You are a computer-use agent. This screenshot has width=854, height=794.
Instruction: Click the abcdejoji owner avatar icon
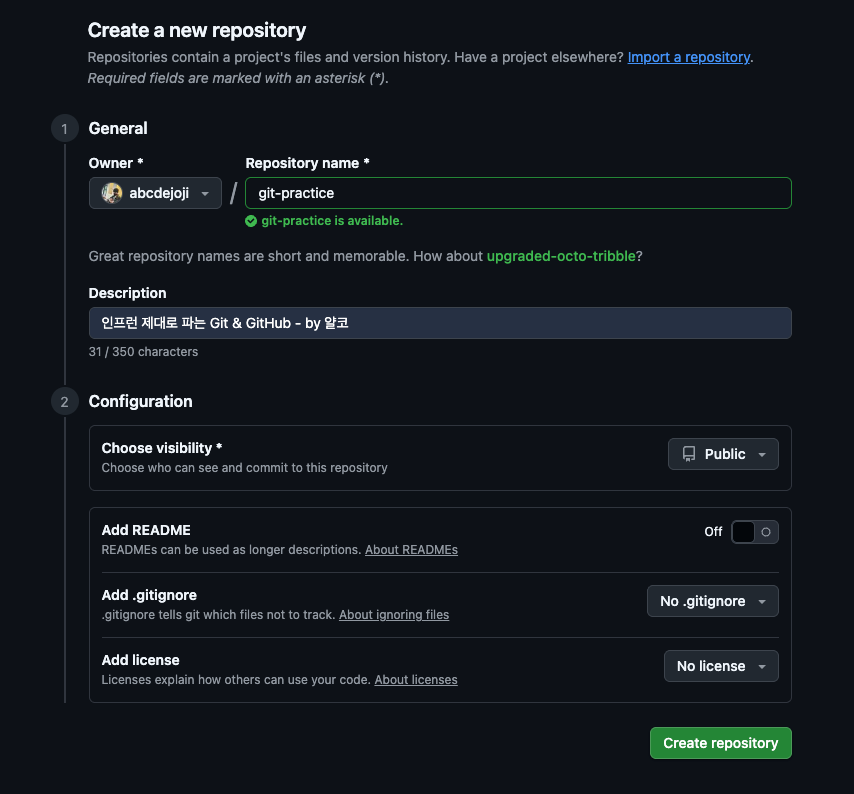coord(112,193)
